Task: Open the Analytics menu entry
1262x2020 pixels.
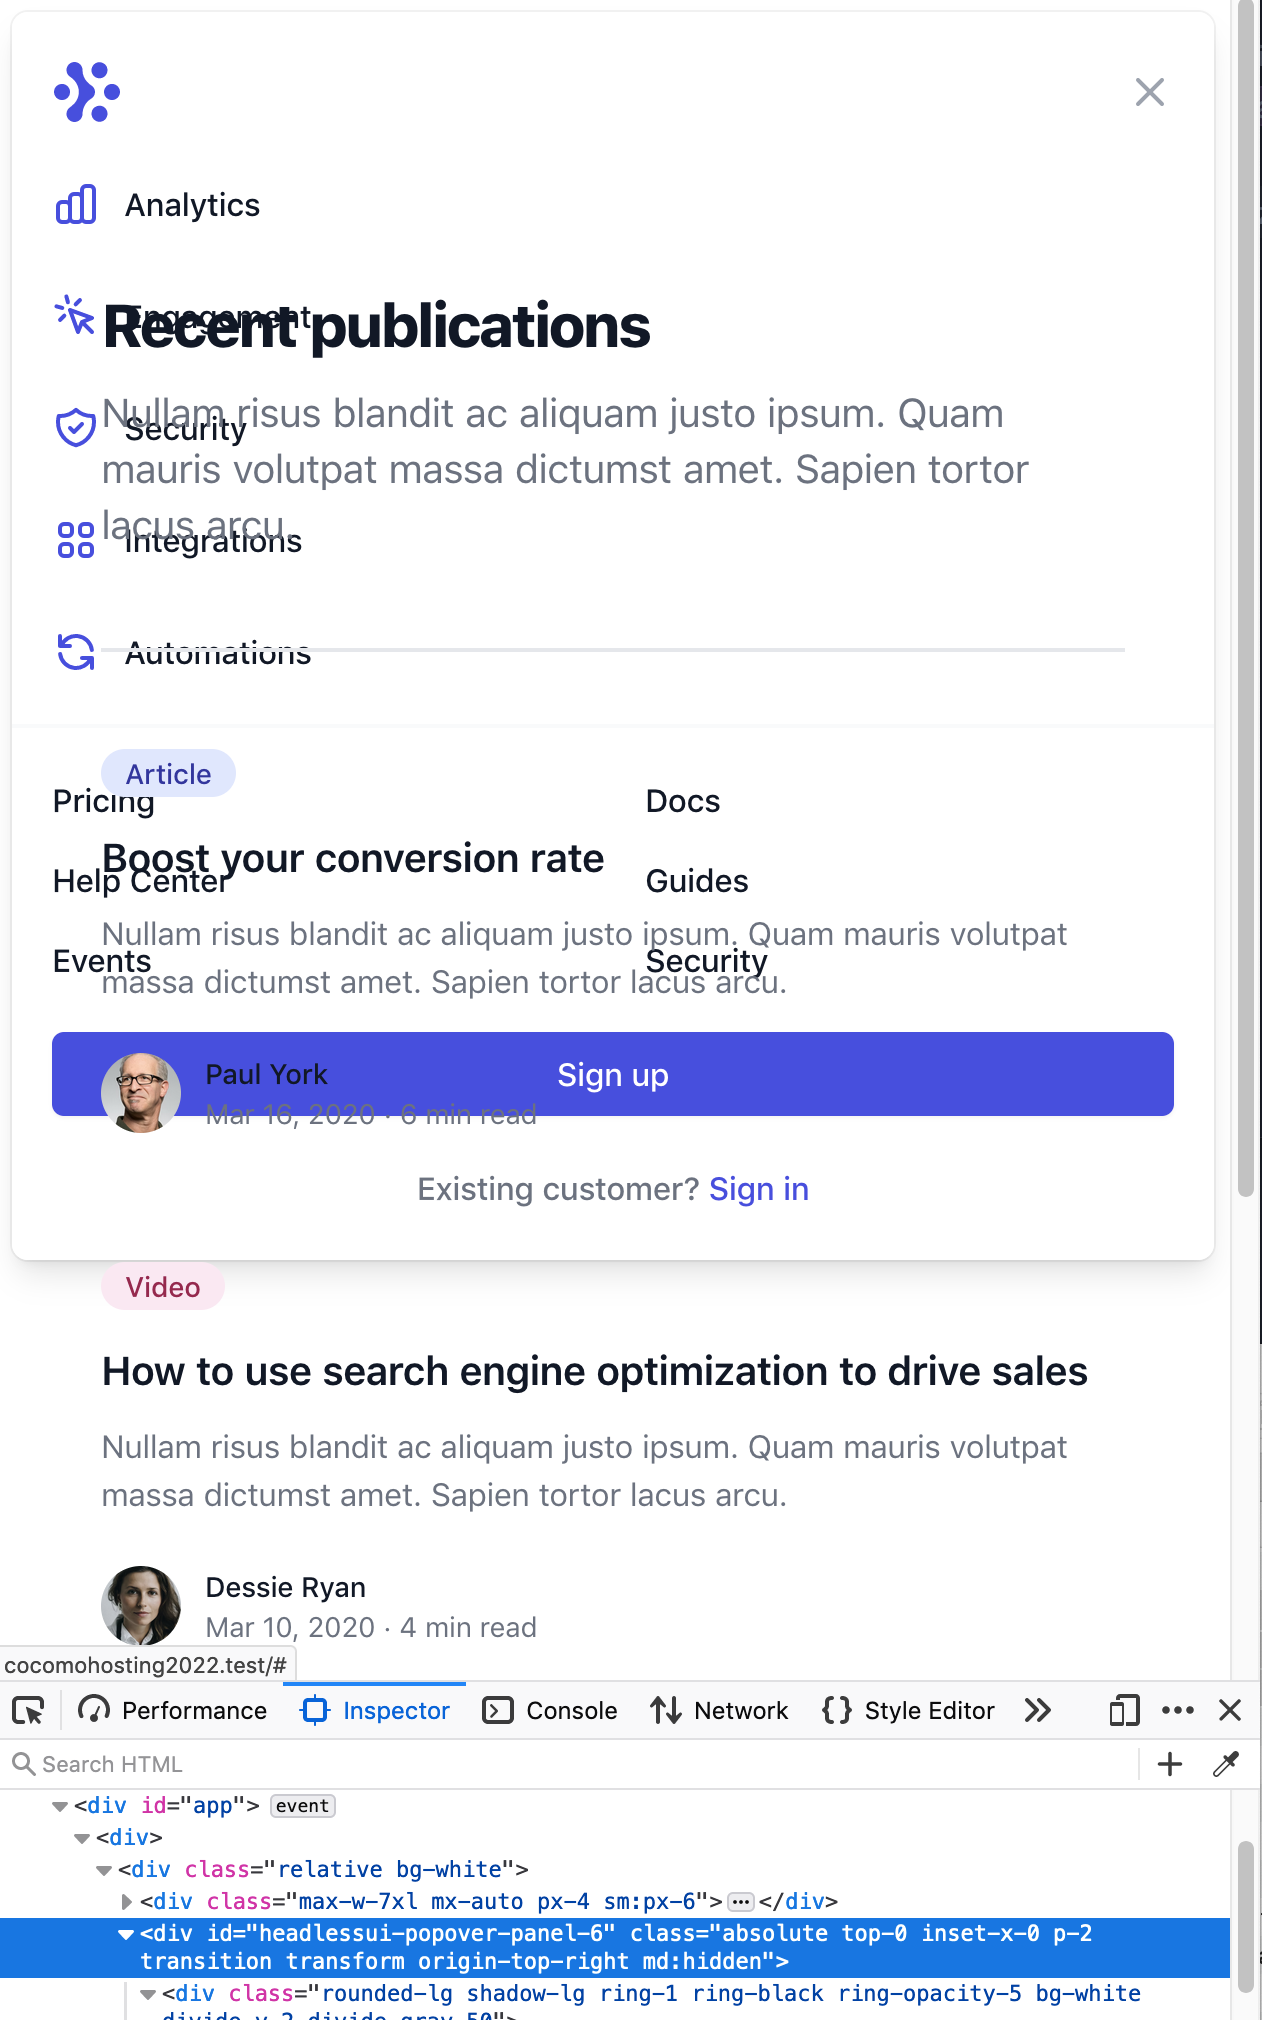Action: 193,205
